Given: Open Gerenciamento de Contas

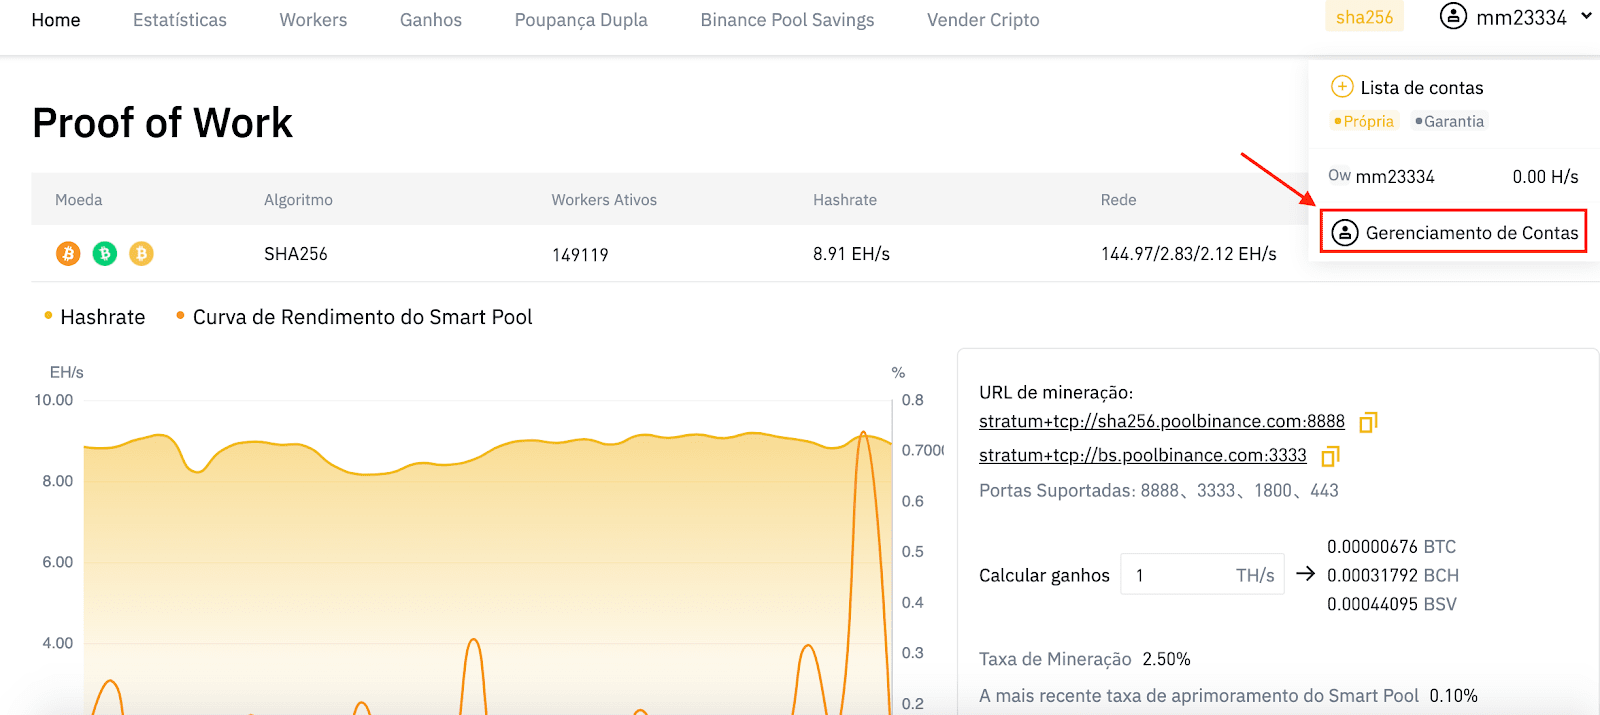Looking at the screenshot, I should point(1453,232).
